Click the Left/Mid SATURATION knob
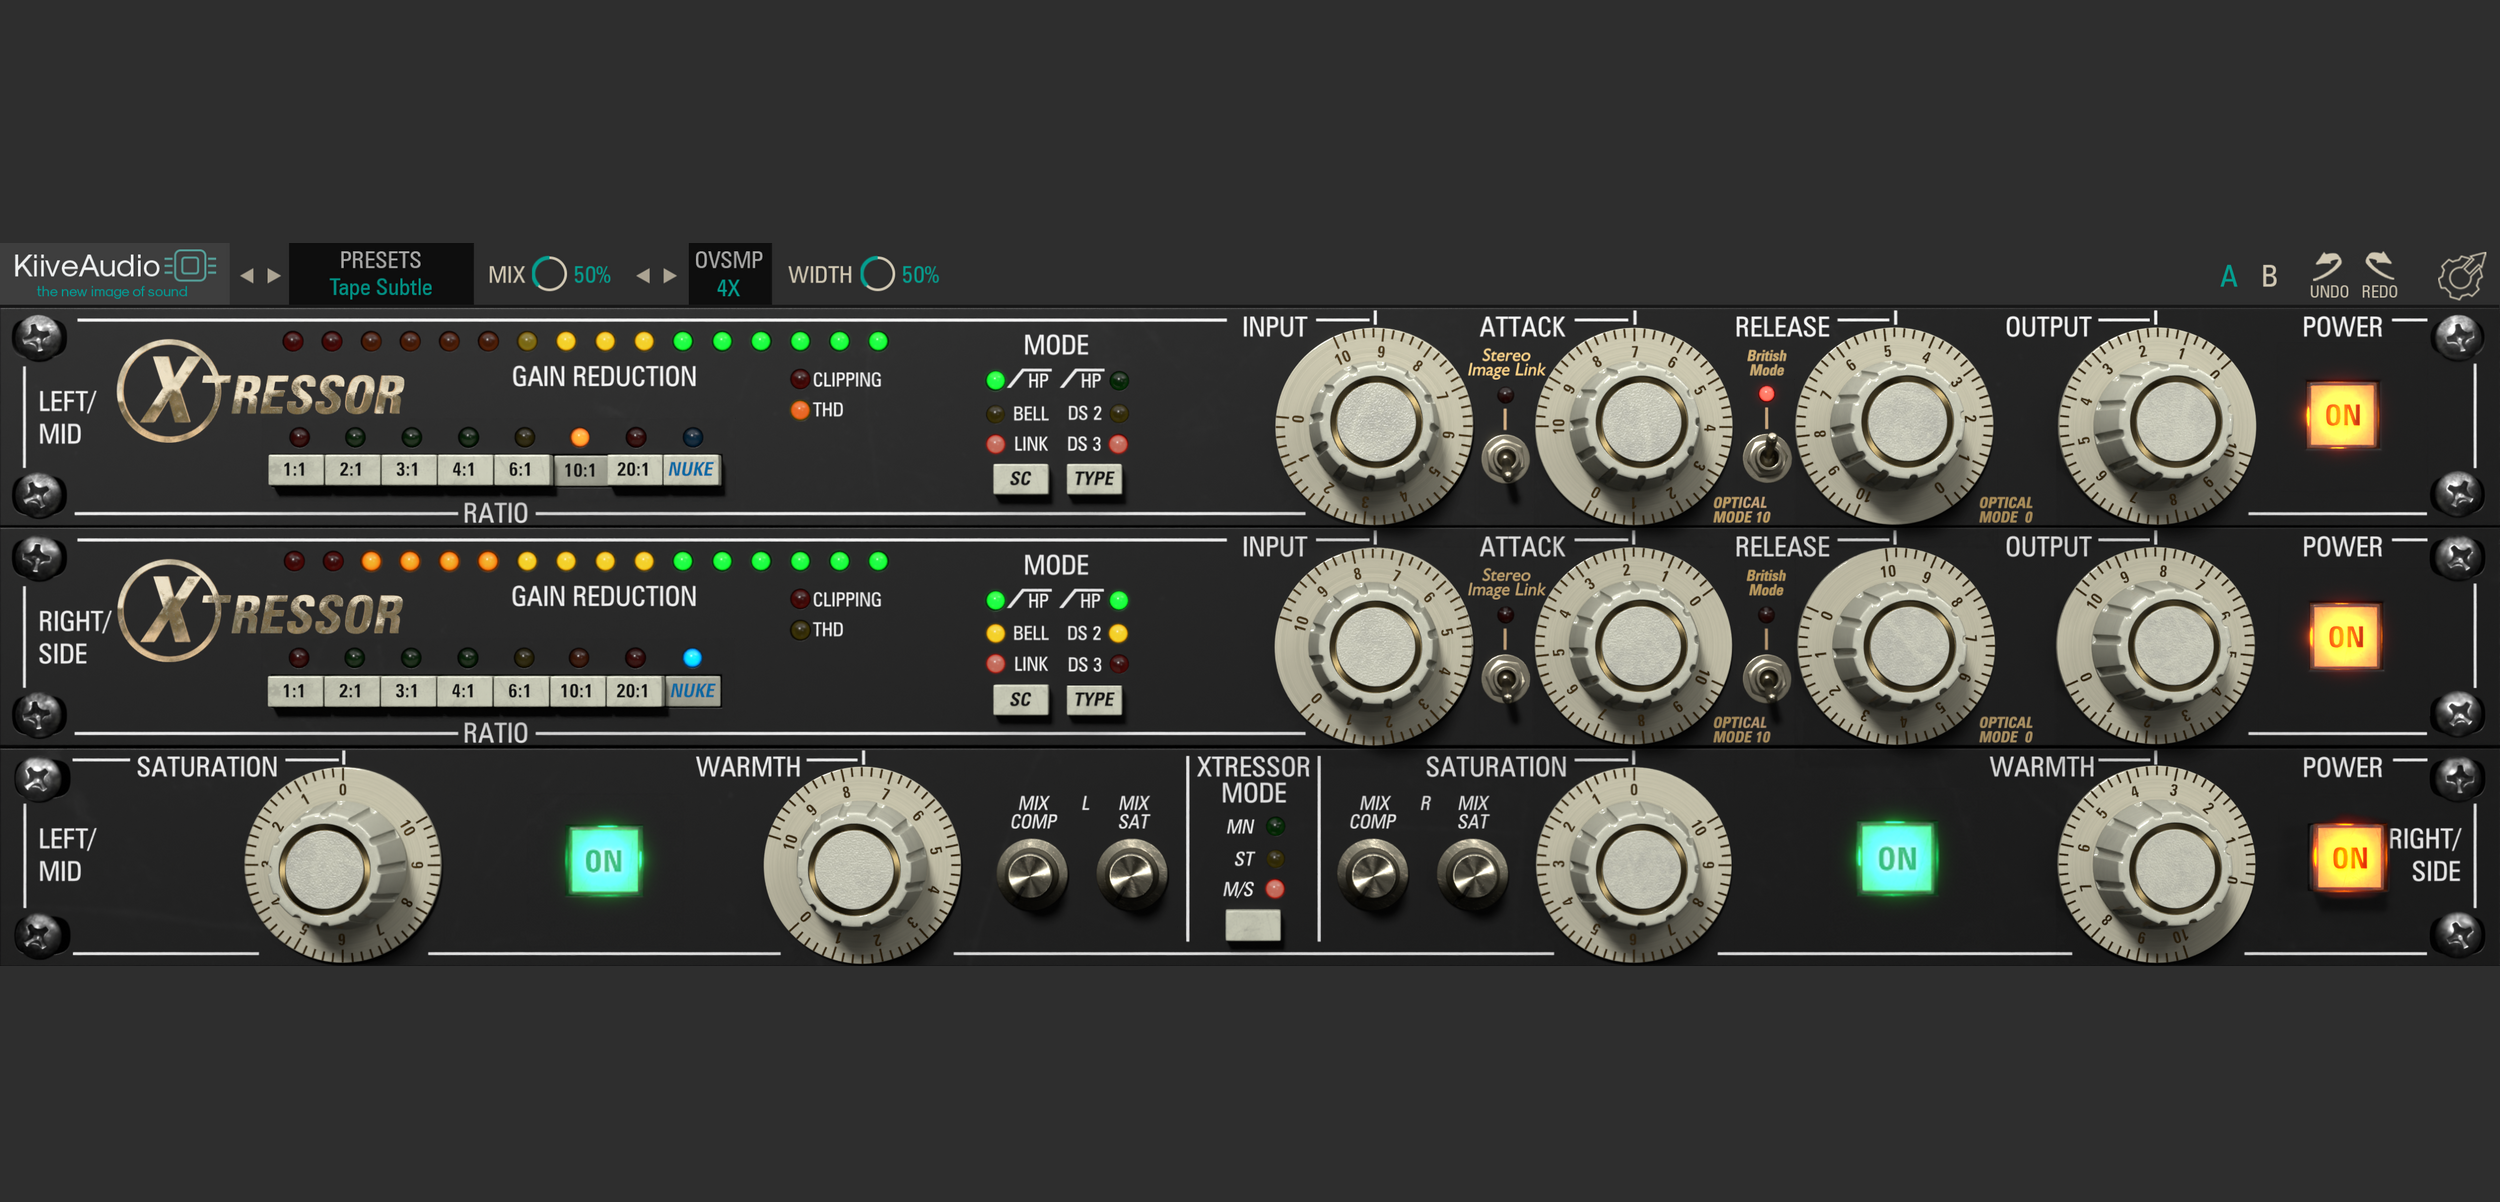The image size is (2500, 1202). click(x=343, y=866)
